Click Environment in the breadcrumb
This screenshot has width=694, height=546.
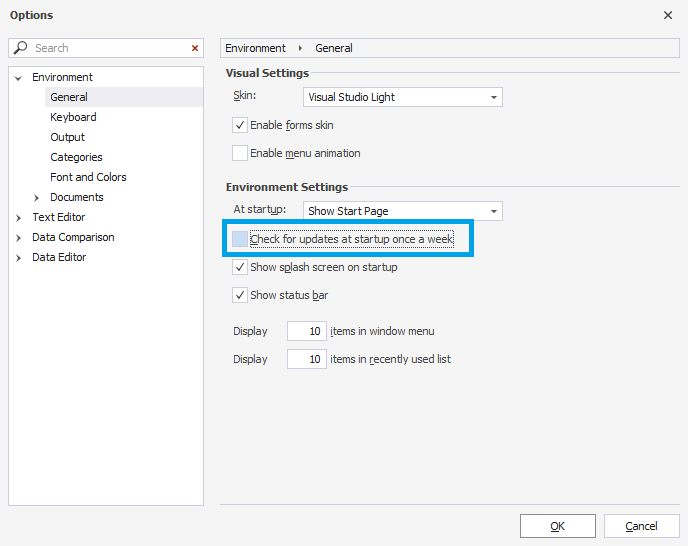255,48
